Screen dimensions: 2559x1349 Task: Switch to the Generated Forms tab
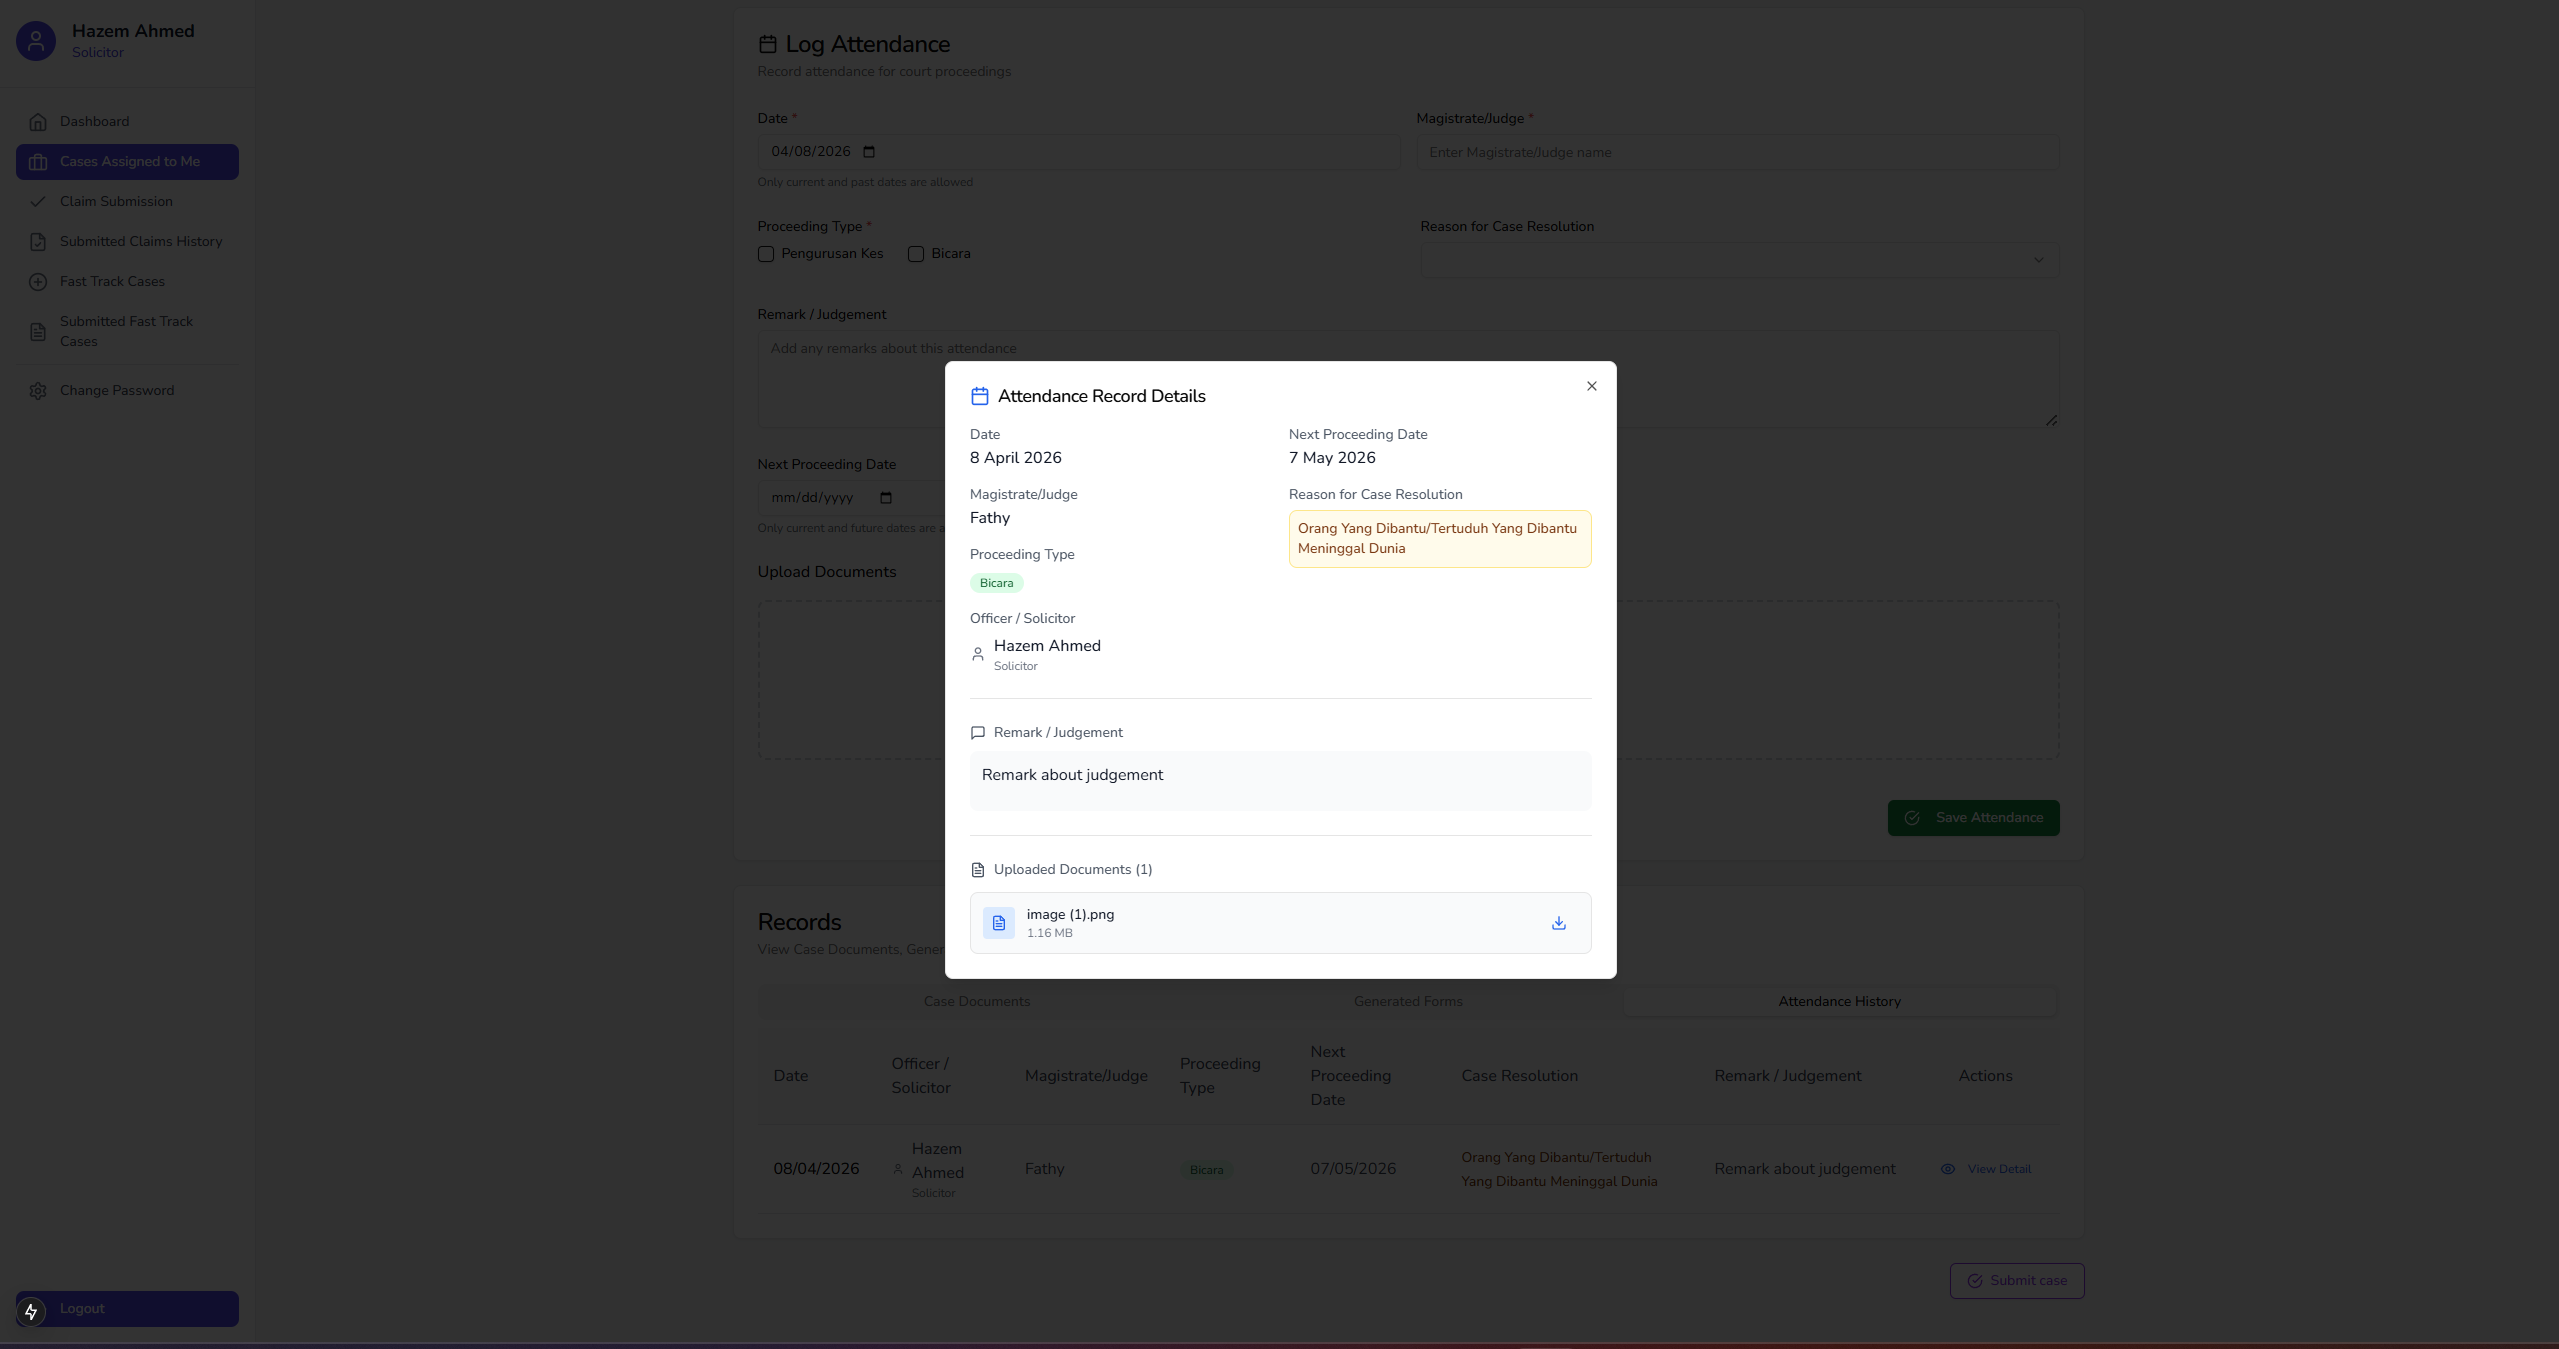[x=1407, y=1001]
